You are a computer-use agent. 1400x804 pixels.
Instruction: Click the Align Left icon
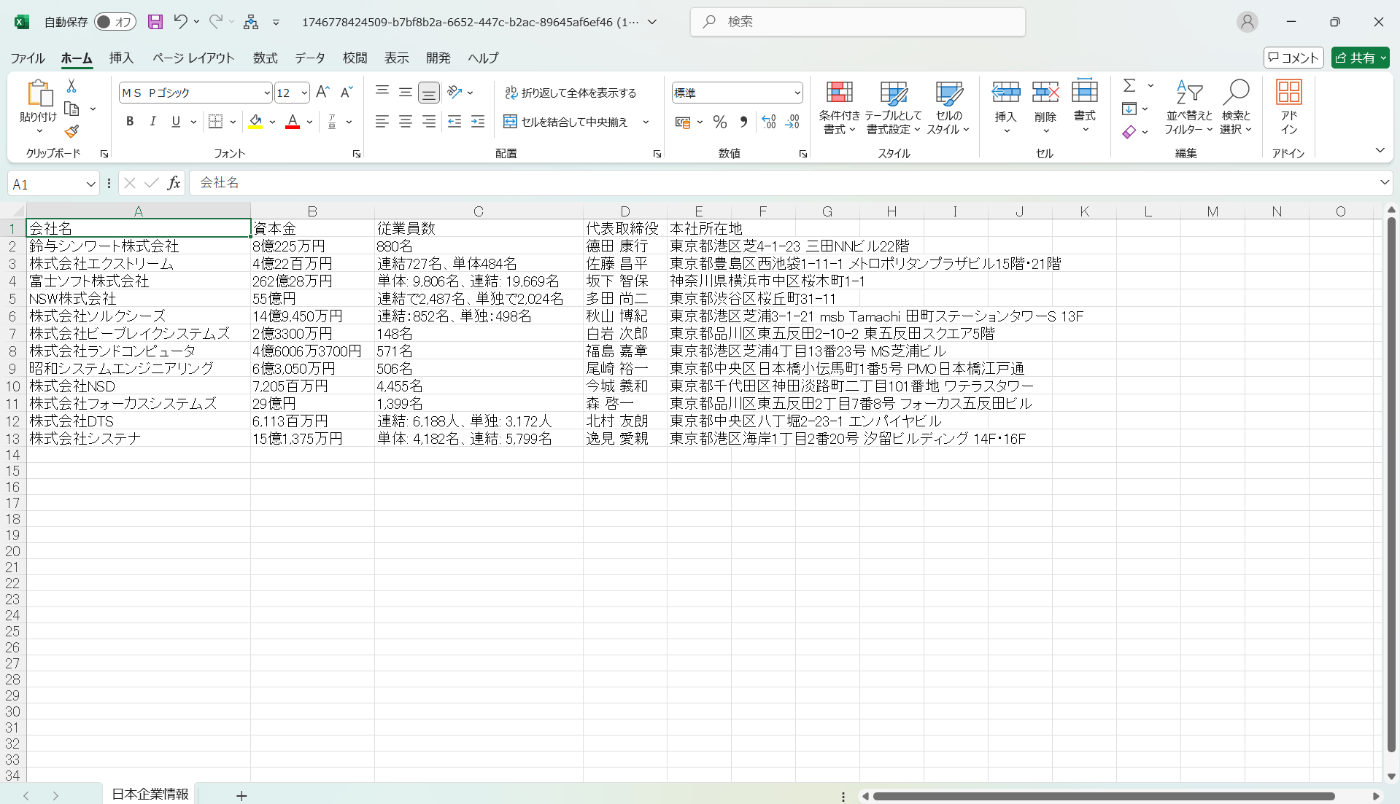382,122
